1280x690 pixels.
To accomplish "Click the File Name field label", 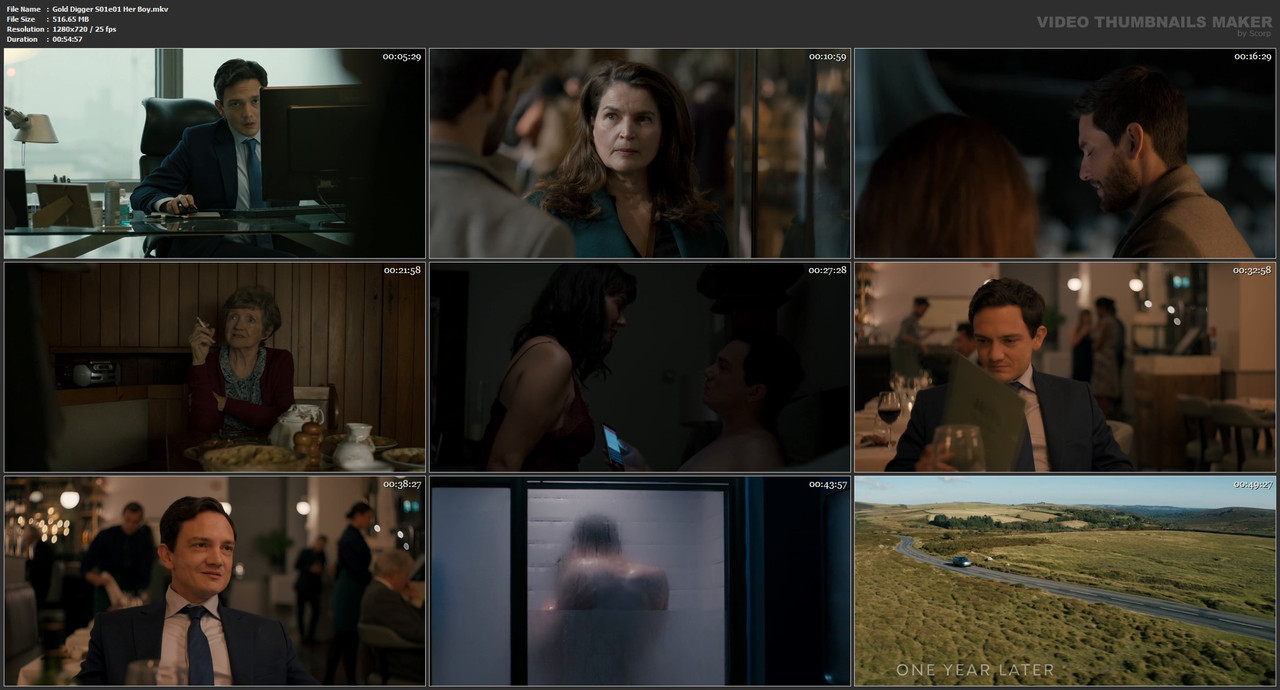I will click(x=24, y=9).
